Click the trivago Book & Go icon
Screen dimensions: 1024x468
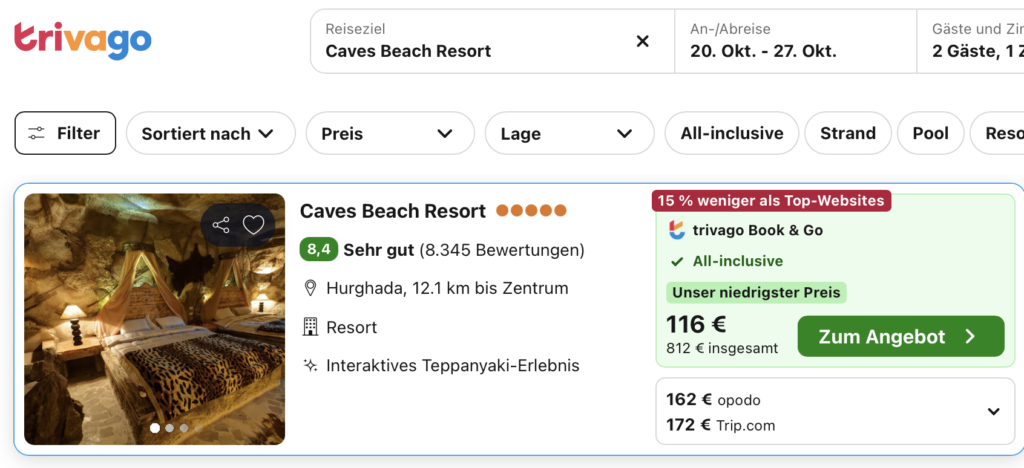pos(677,230)
